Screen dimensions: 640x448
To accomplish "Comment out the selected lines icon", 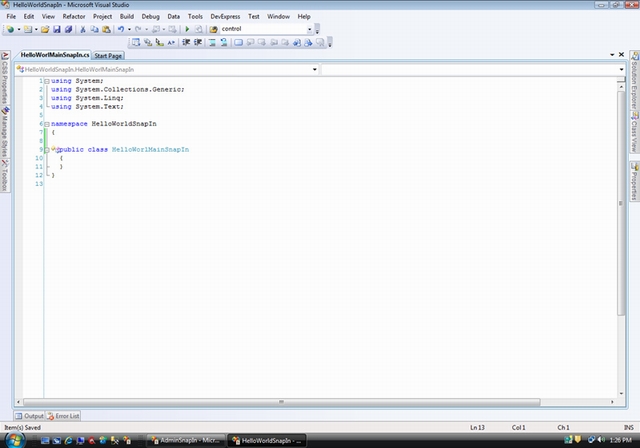I will pyautogui.click(x=212, y=42).
